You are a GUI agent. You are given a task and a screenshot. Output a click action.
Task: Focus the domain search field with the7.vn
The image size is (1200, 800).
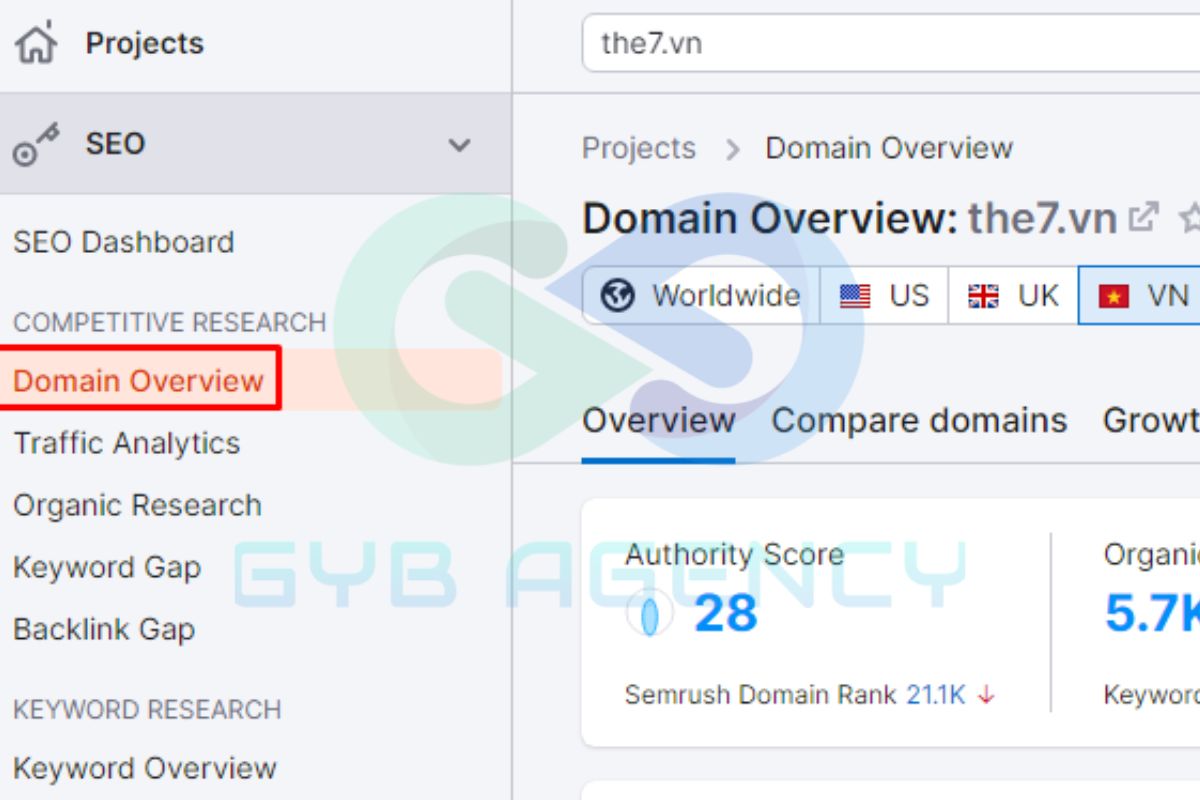pos(891,43)
